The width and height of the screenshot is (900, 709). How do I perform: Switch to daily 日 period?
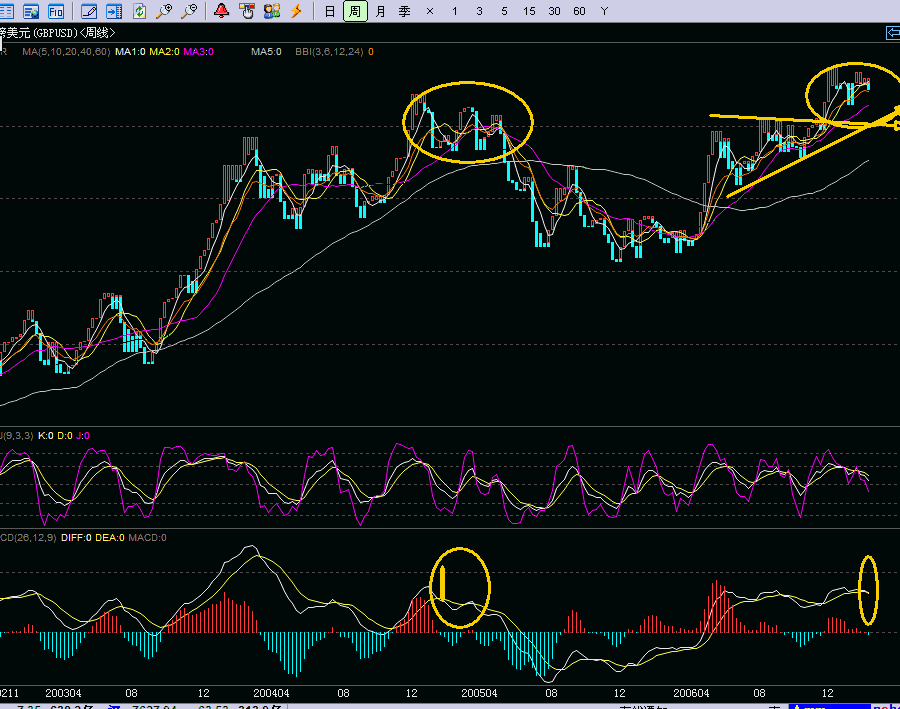[329, 11]
